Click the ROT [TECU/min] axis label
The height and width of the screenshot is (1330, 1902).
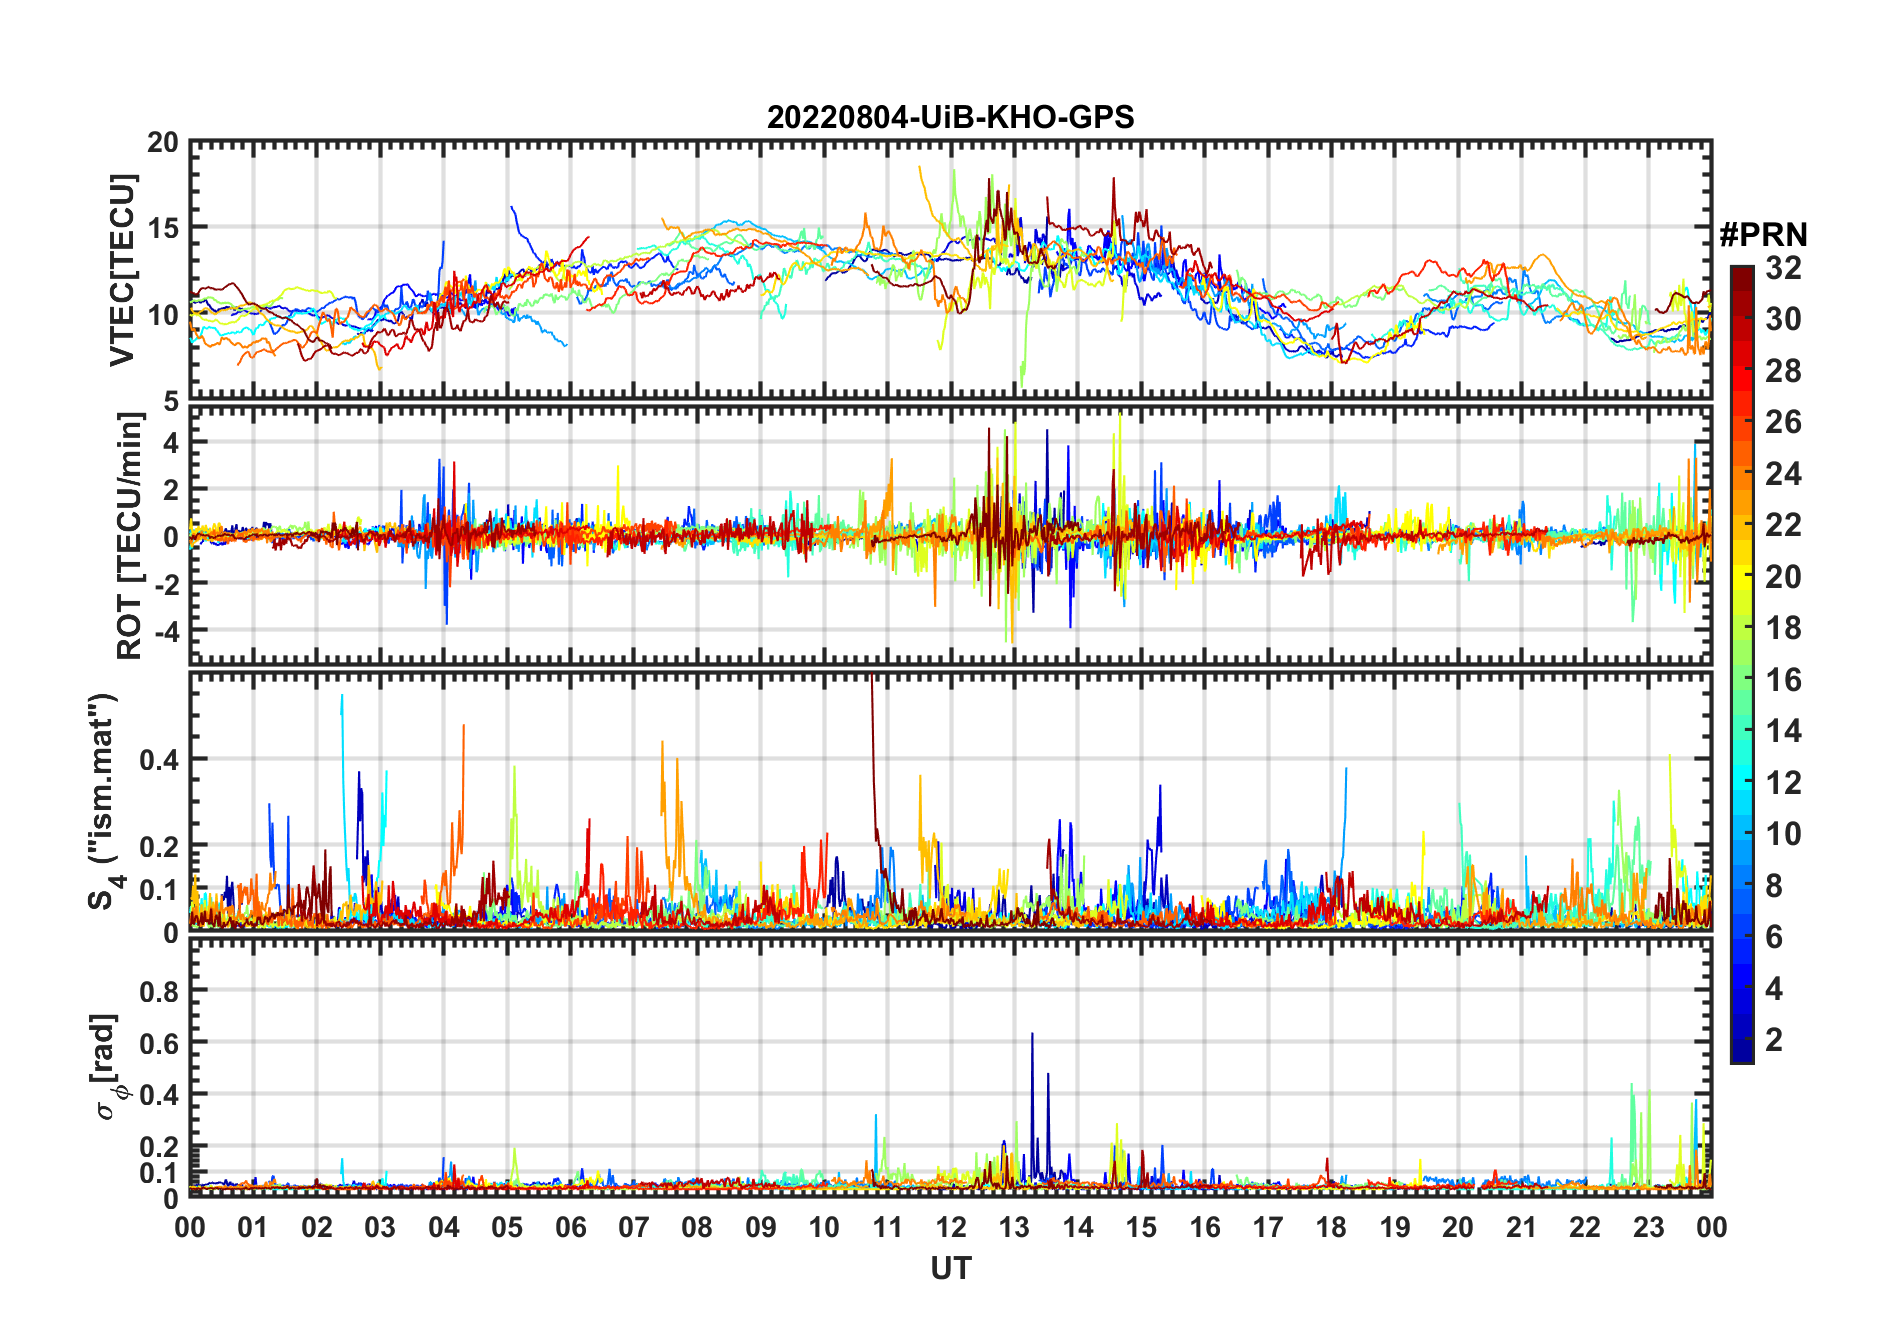129,536
